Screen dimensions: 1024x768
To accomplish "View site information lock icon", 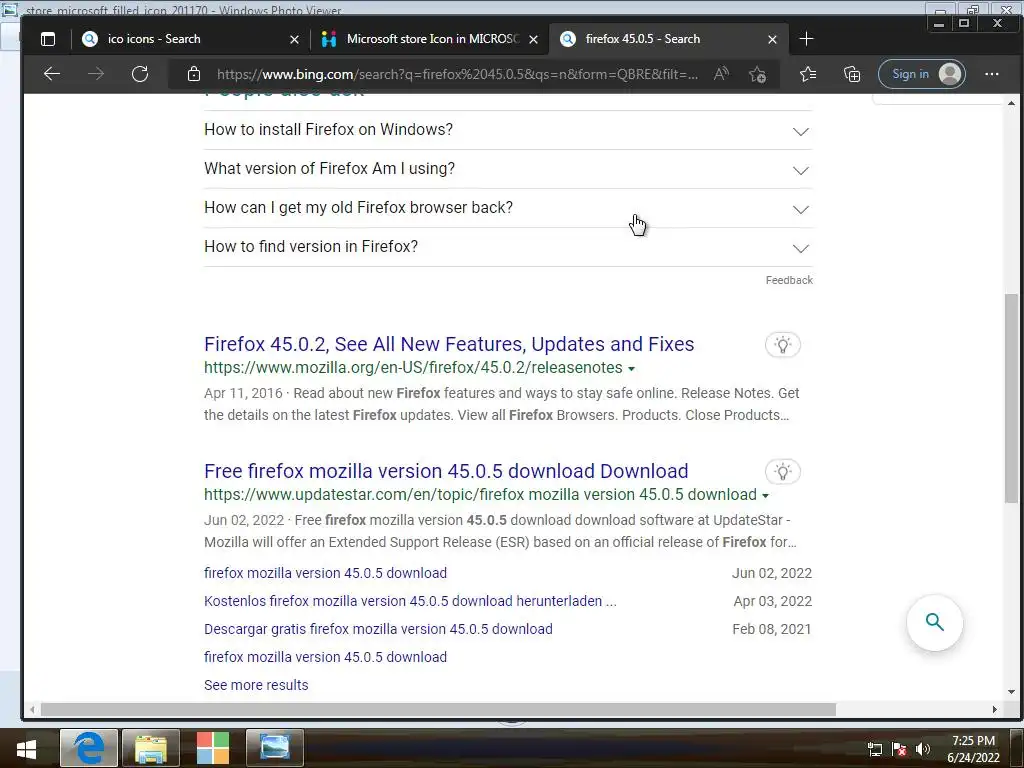I will pos(194,74).
